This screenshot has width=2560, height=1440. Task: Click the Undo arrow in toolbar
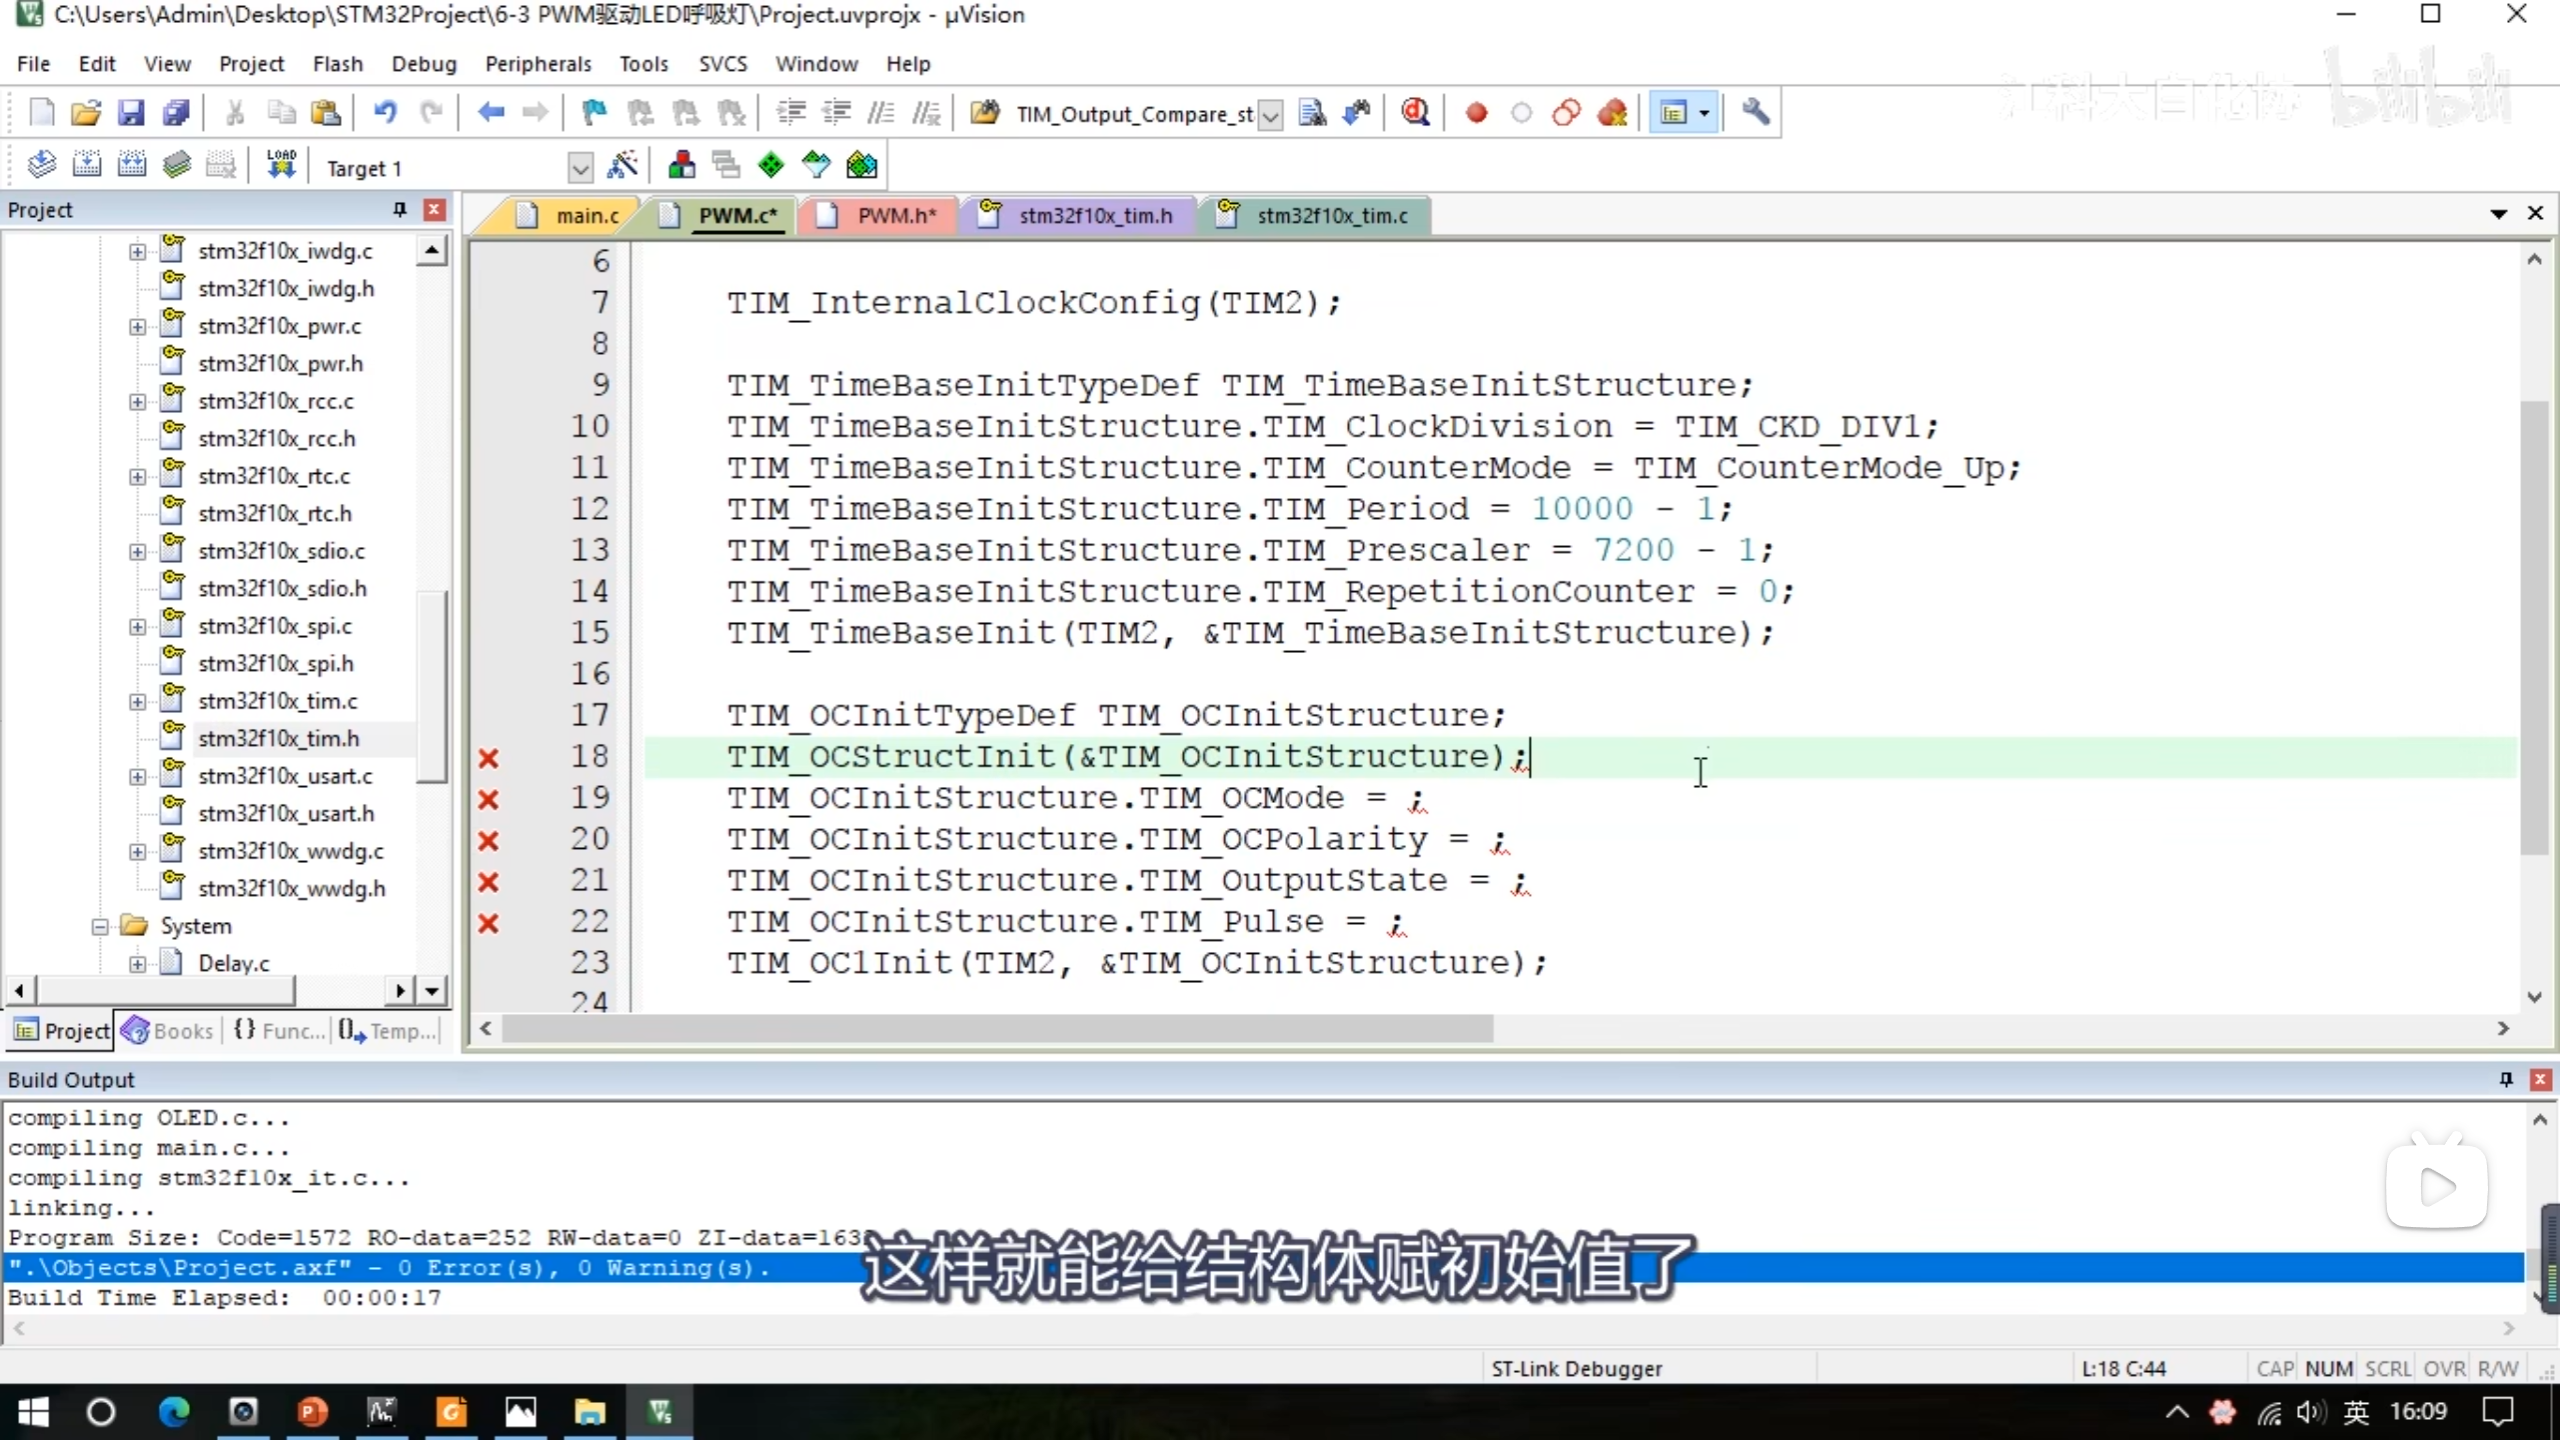click(385, 112)
